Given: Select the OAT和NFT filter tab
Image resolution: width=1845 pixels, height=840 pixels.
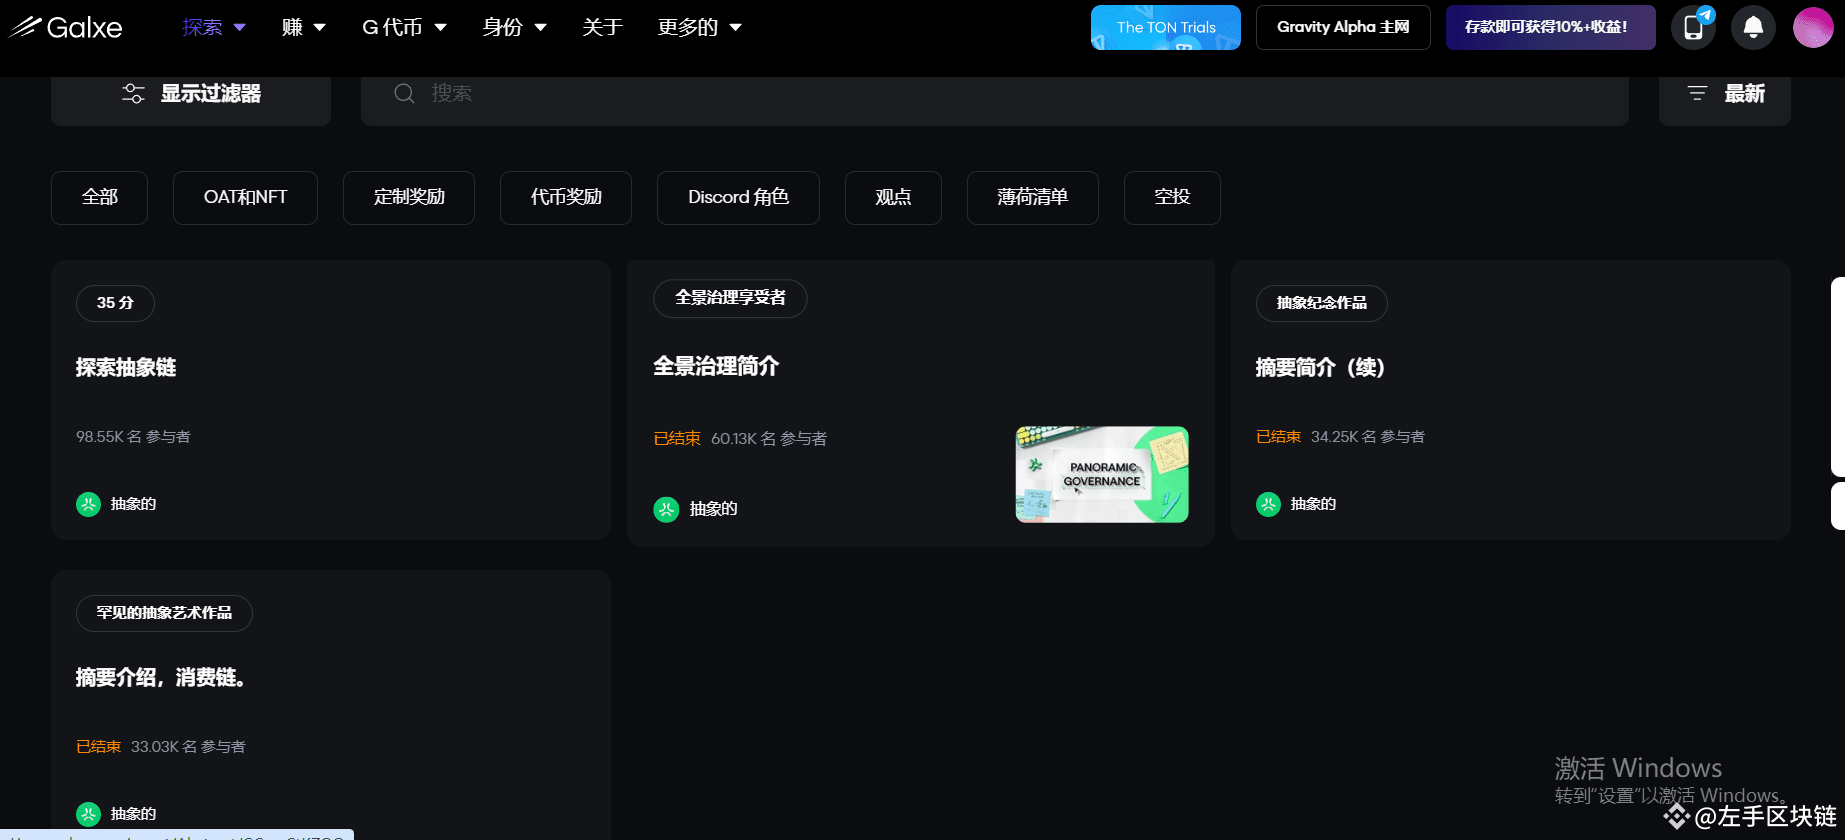Looking at the screenshot, I should point(245,197).
